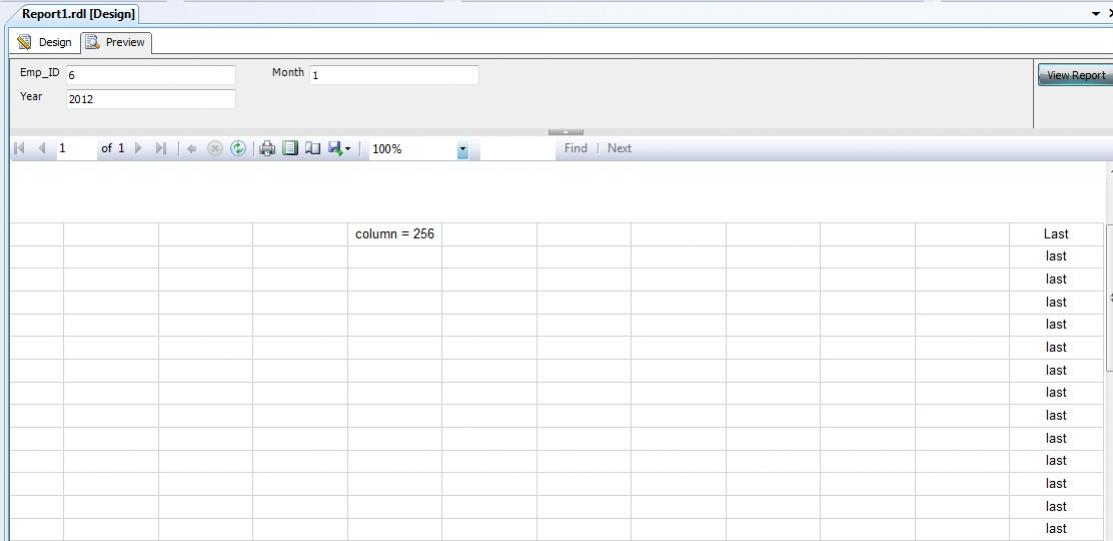Switch to print layout view
This screenshot has height=541, width=1113.
point(290,148)
